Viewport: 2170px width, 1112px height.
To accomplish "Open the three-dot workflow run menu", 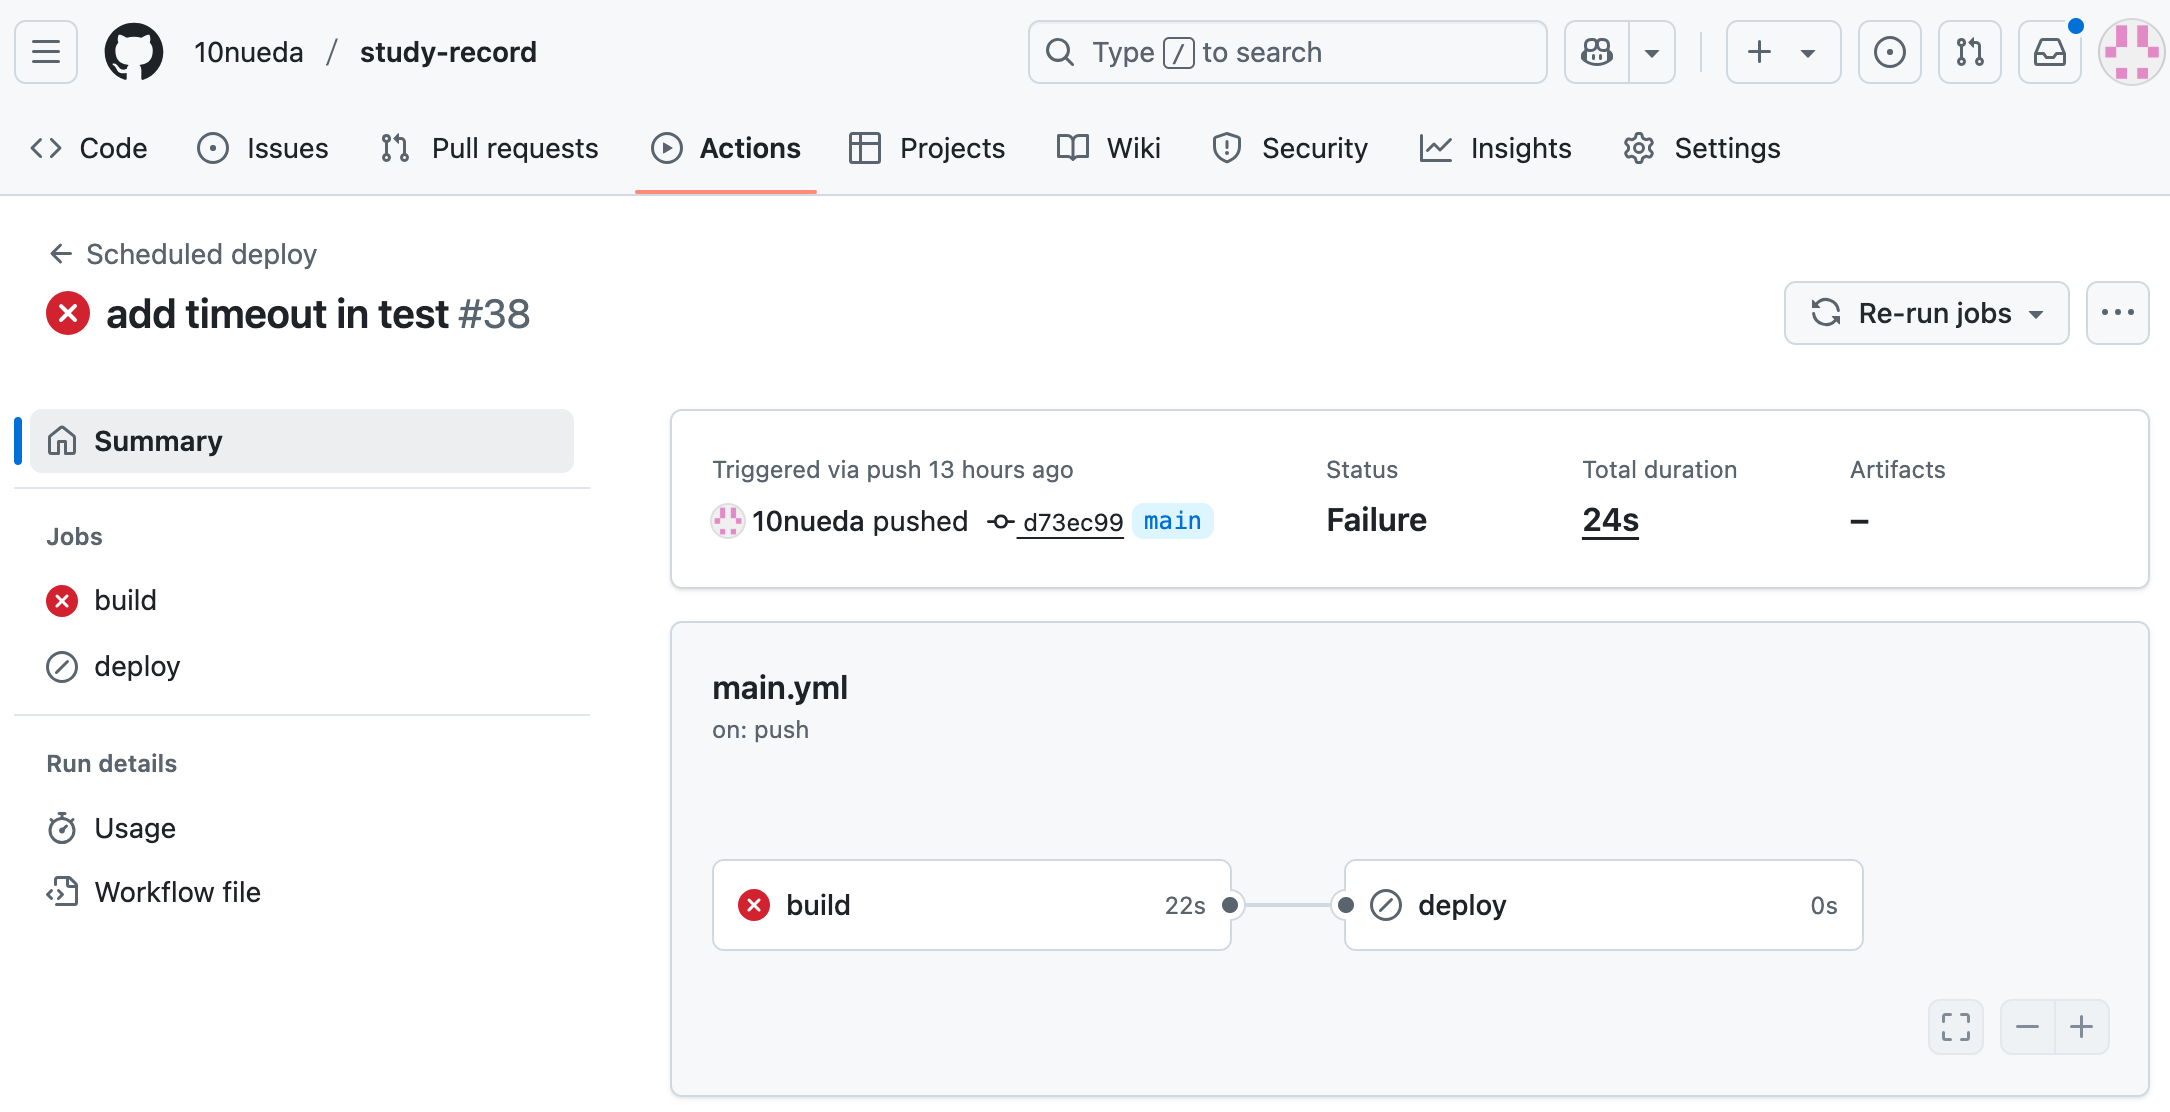I will tap(2117, 313).
